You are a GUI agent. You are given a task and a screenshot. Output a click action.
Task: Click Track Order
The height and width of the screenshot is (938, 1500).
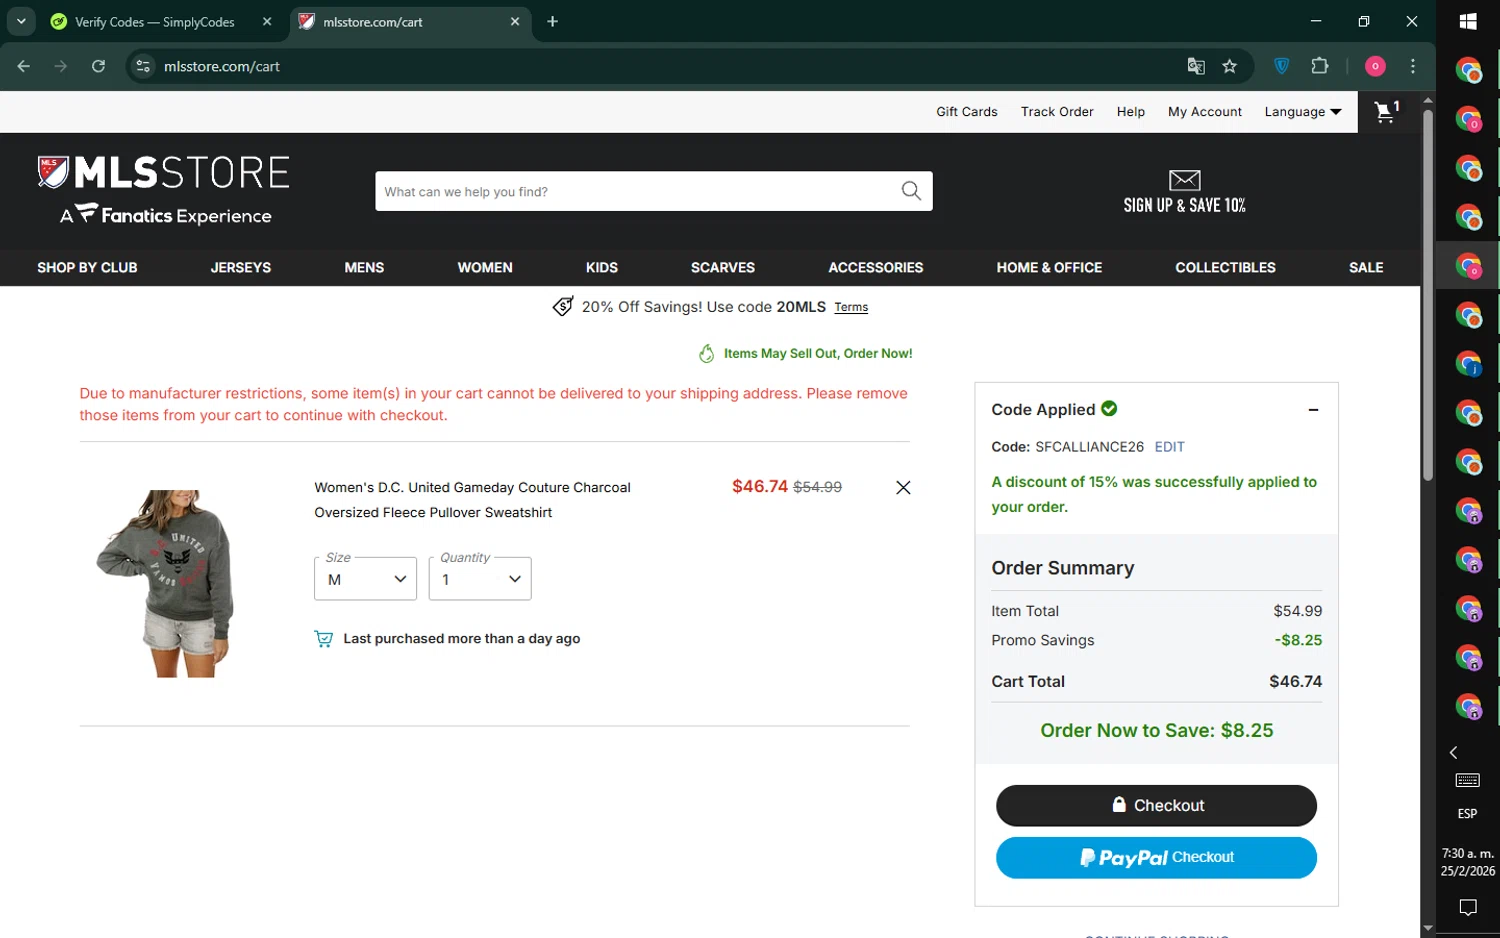pos(1057,112)
